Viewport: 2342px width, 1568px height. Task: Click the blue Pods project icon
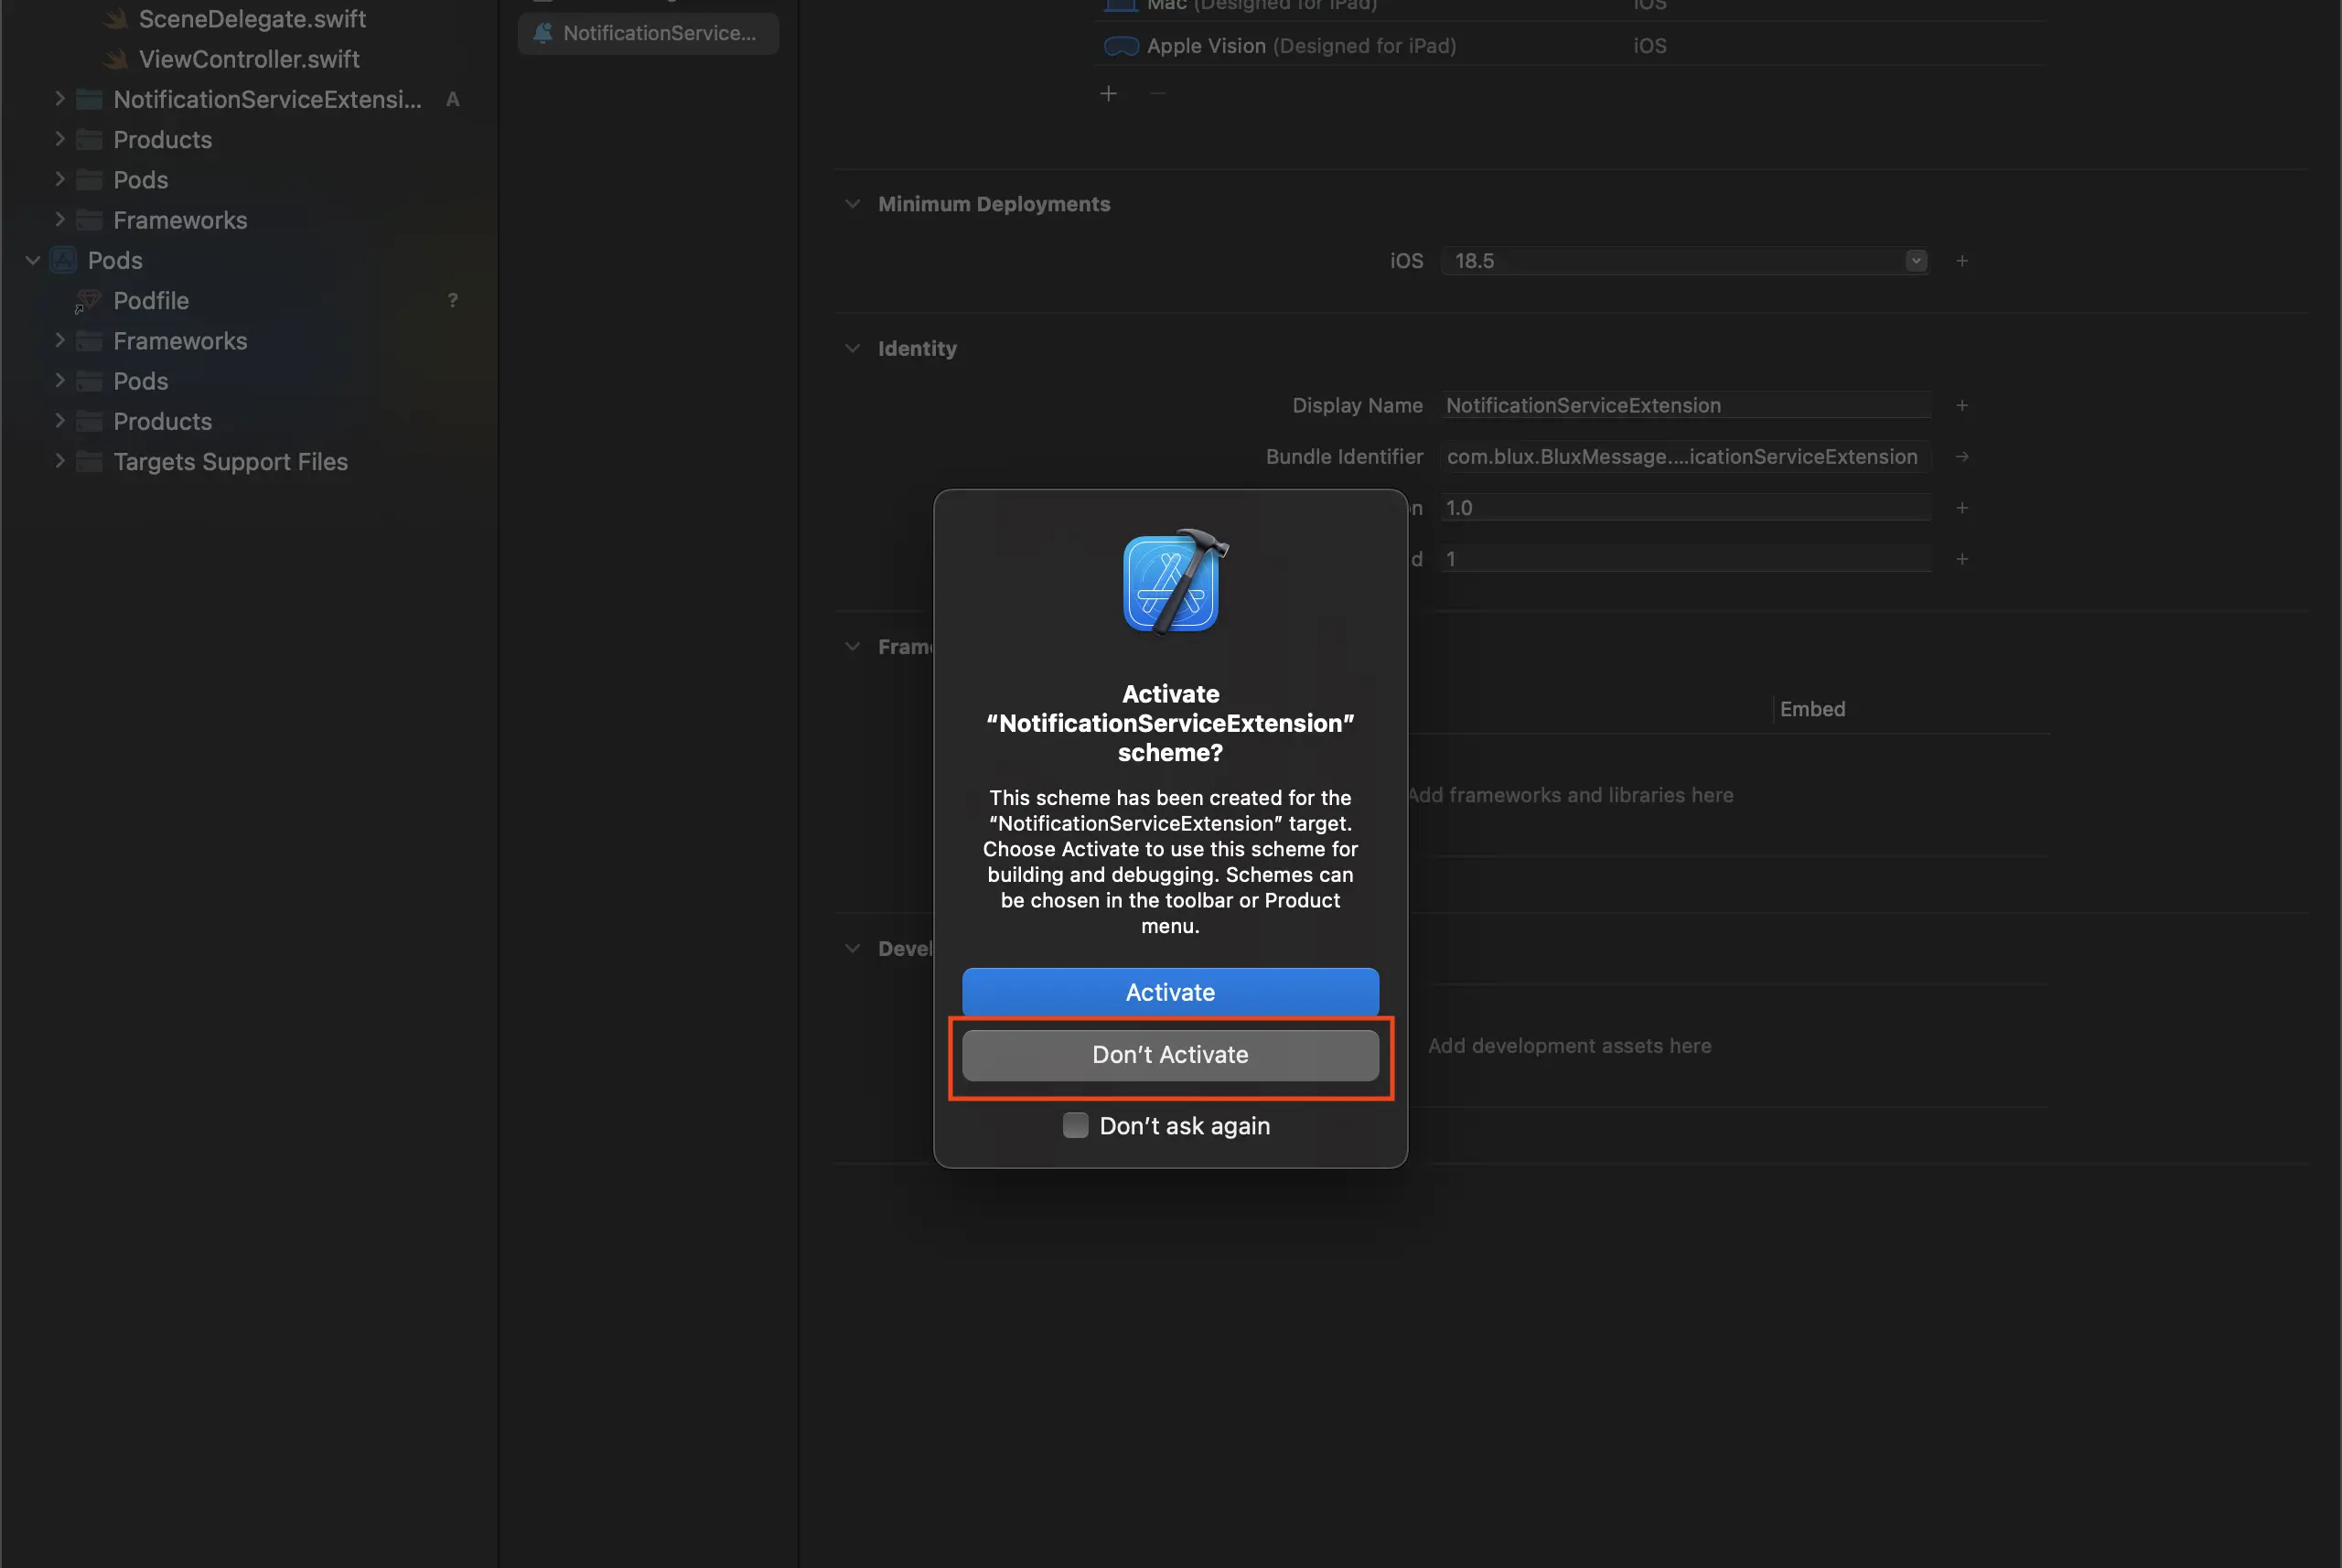(x=64, y=260)
